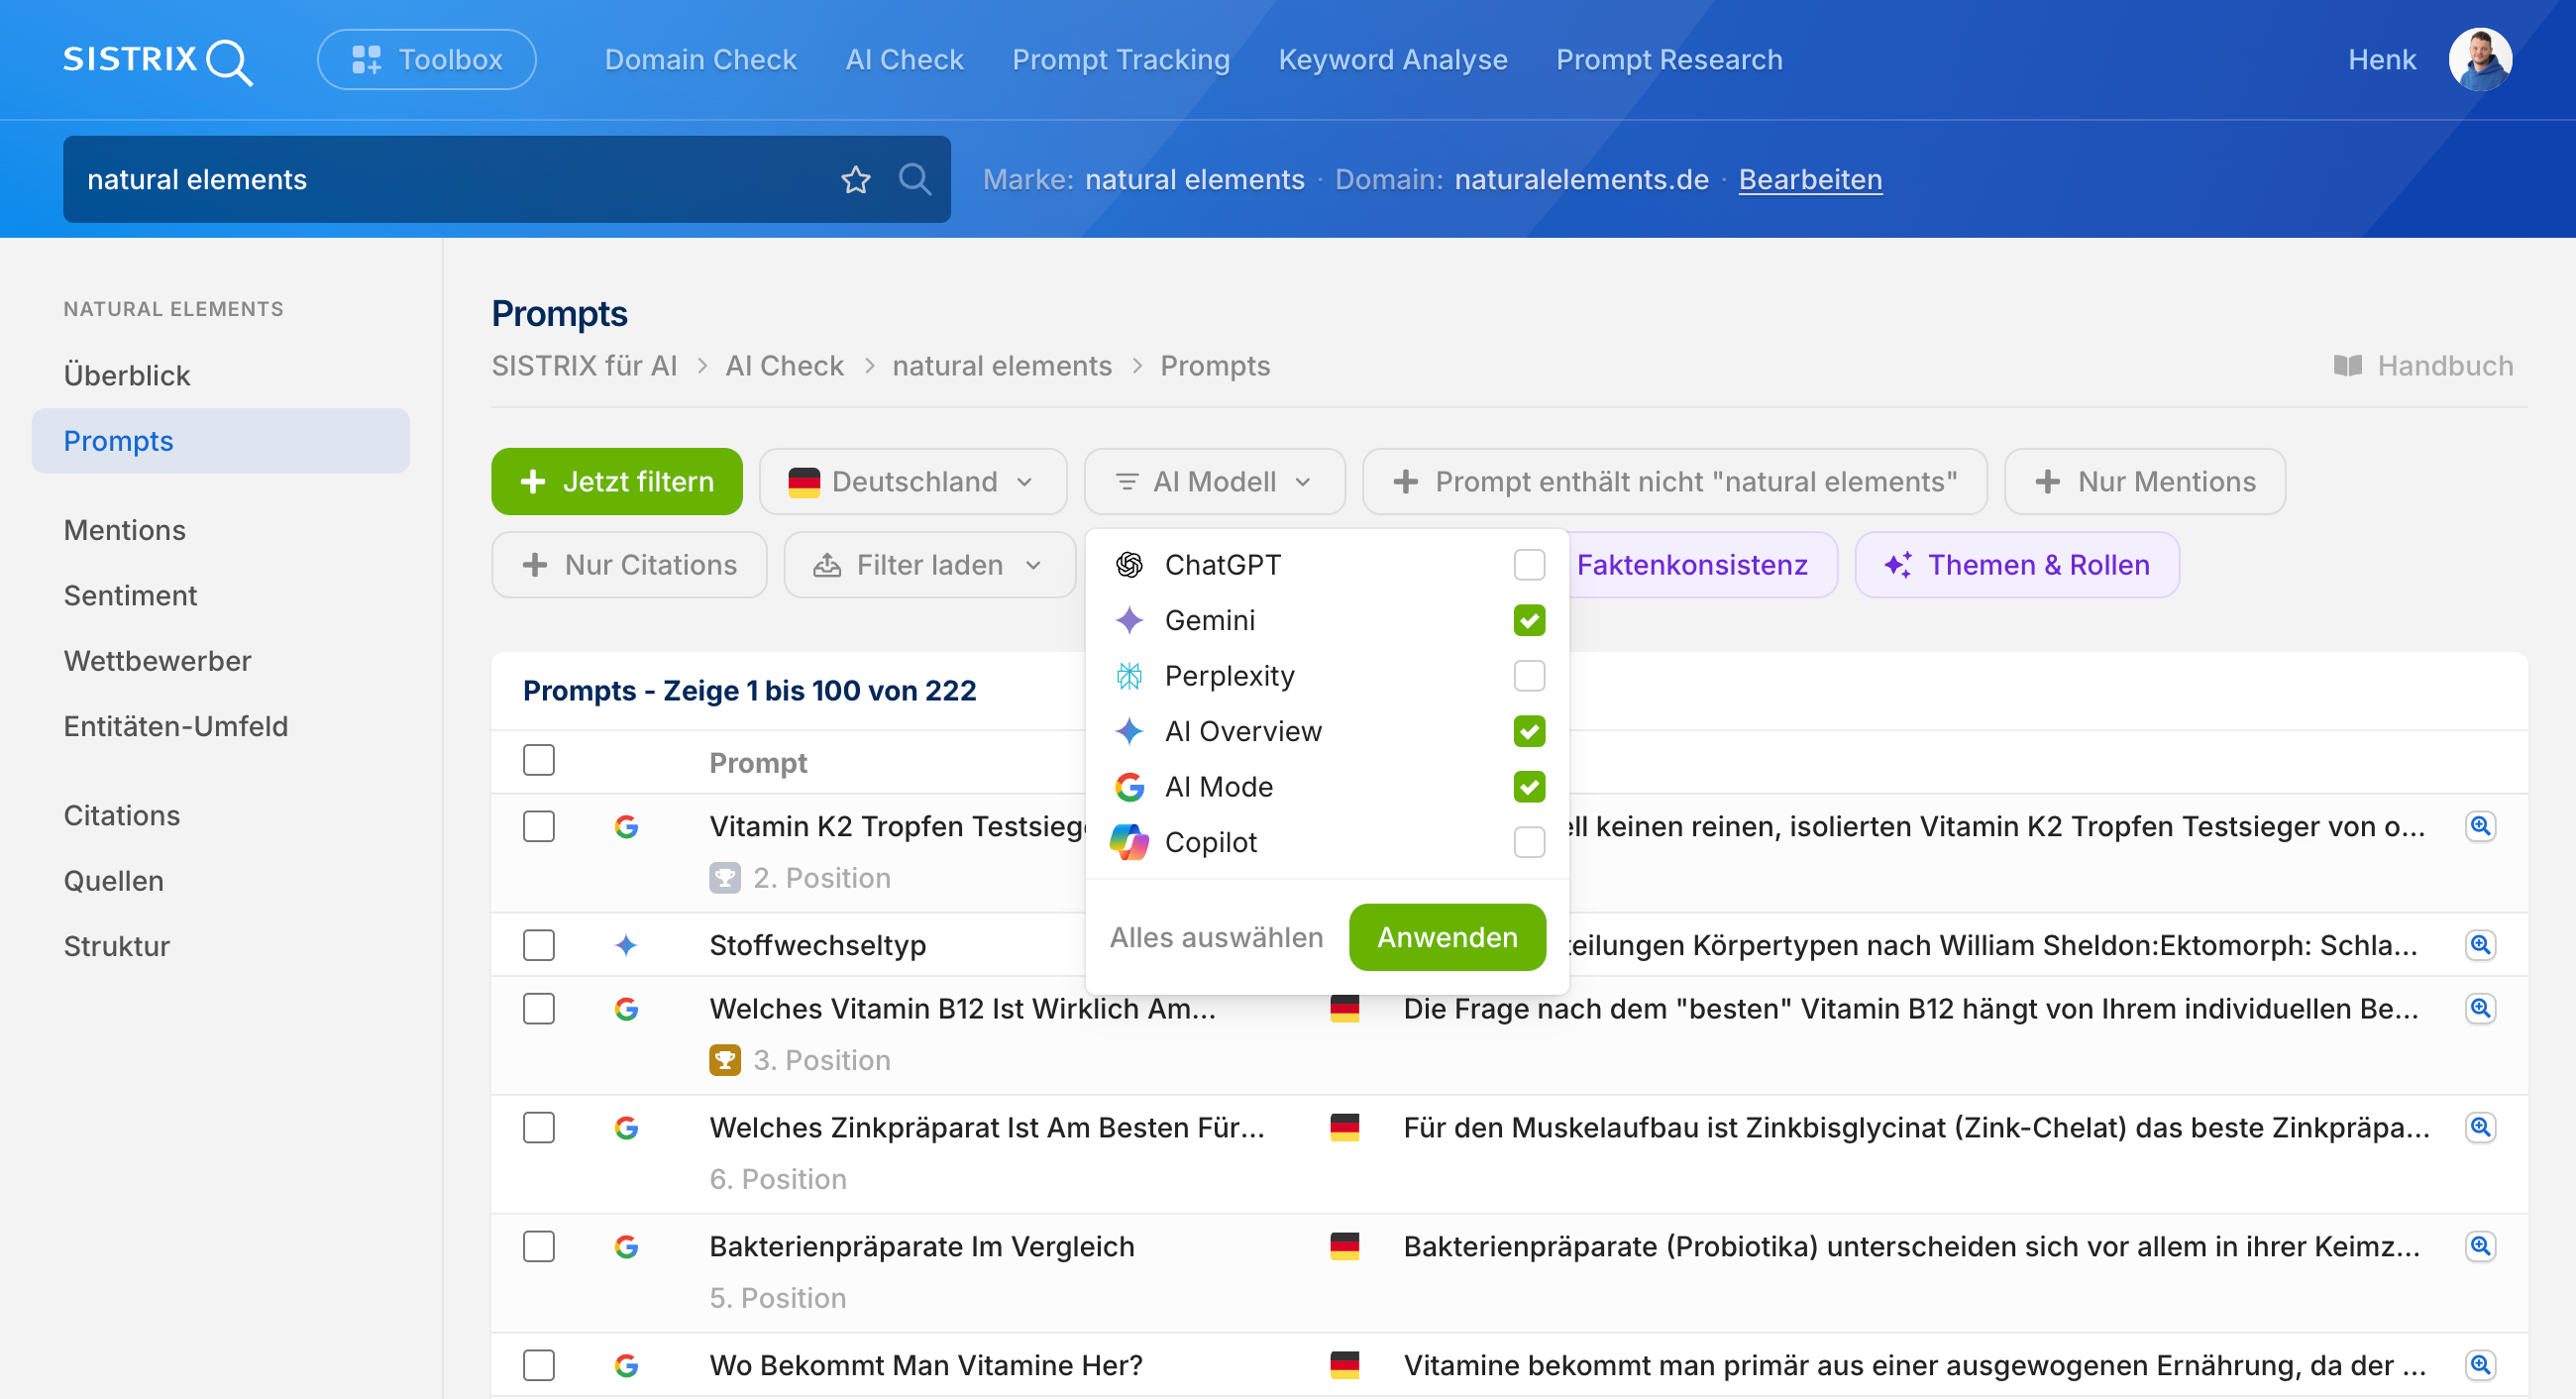Screen dimensions: 2576x1399
Task: Click the Copilot logo in model list
Action: [x=1129, y=843]
